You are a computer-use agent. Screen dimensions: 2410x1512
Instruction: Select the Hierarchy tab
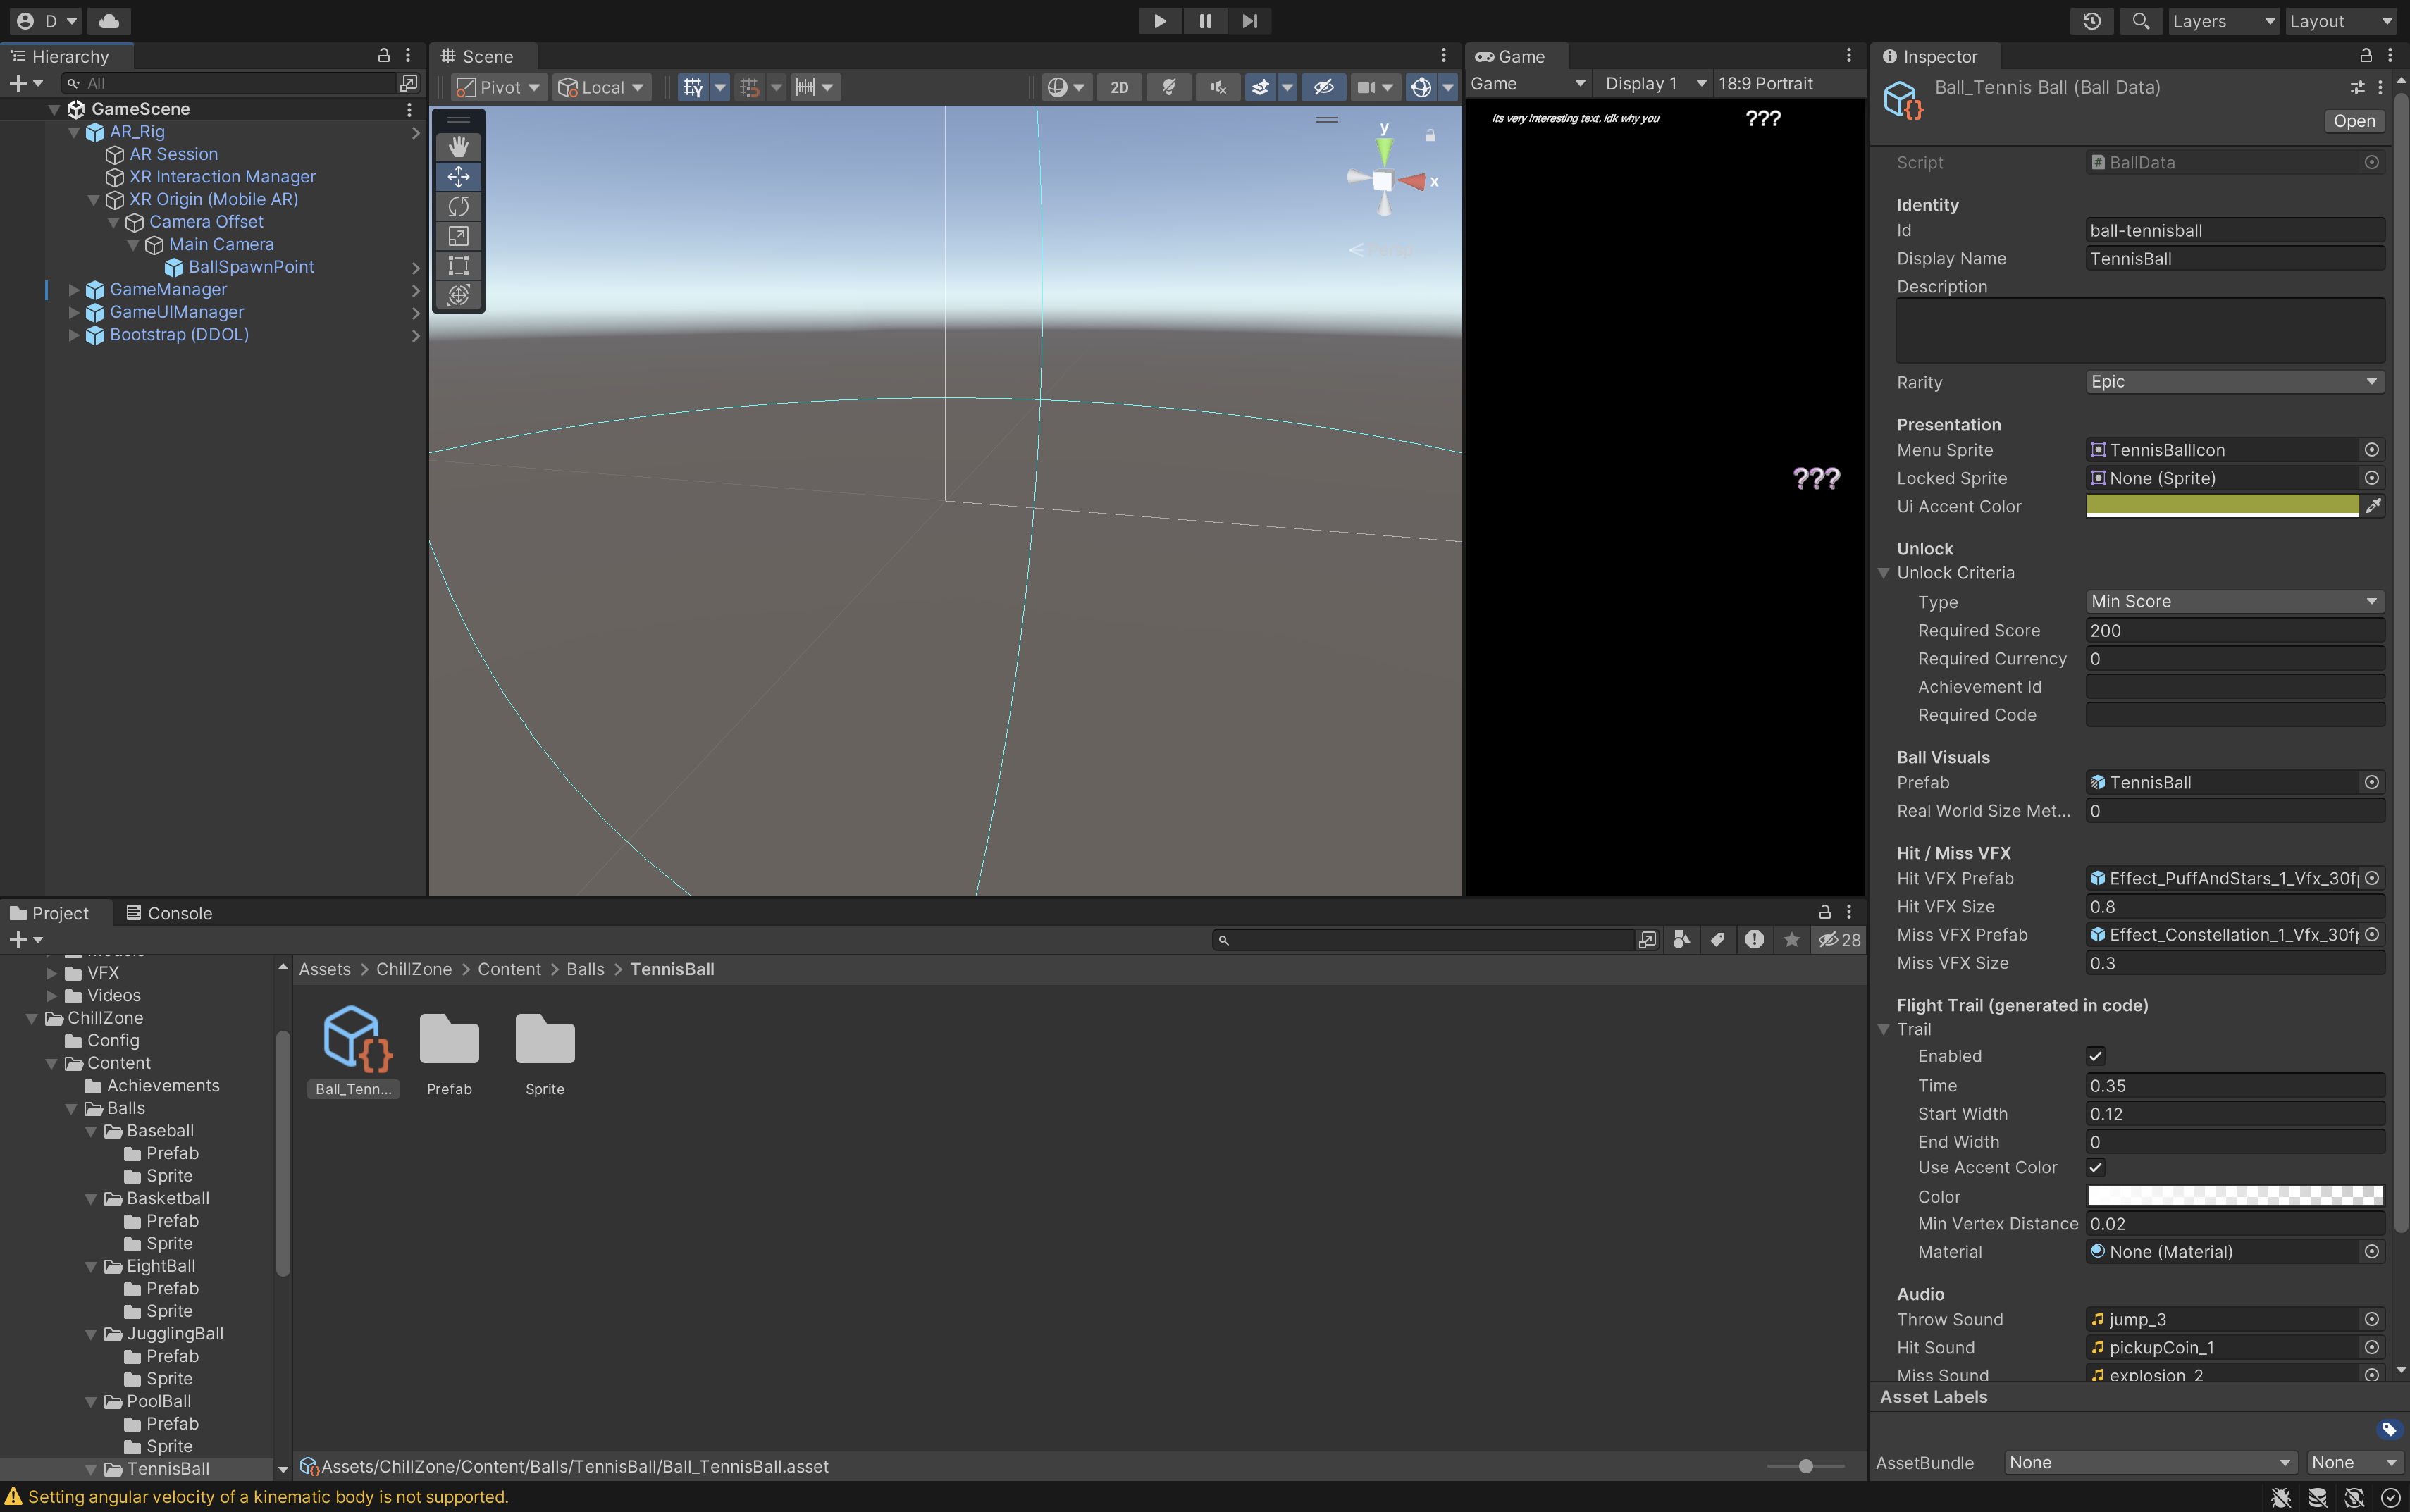(61, 57)
